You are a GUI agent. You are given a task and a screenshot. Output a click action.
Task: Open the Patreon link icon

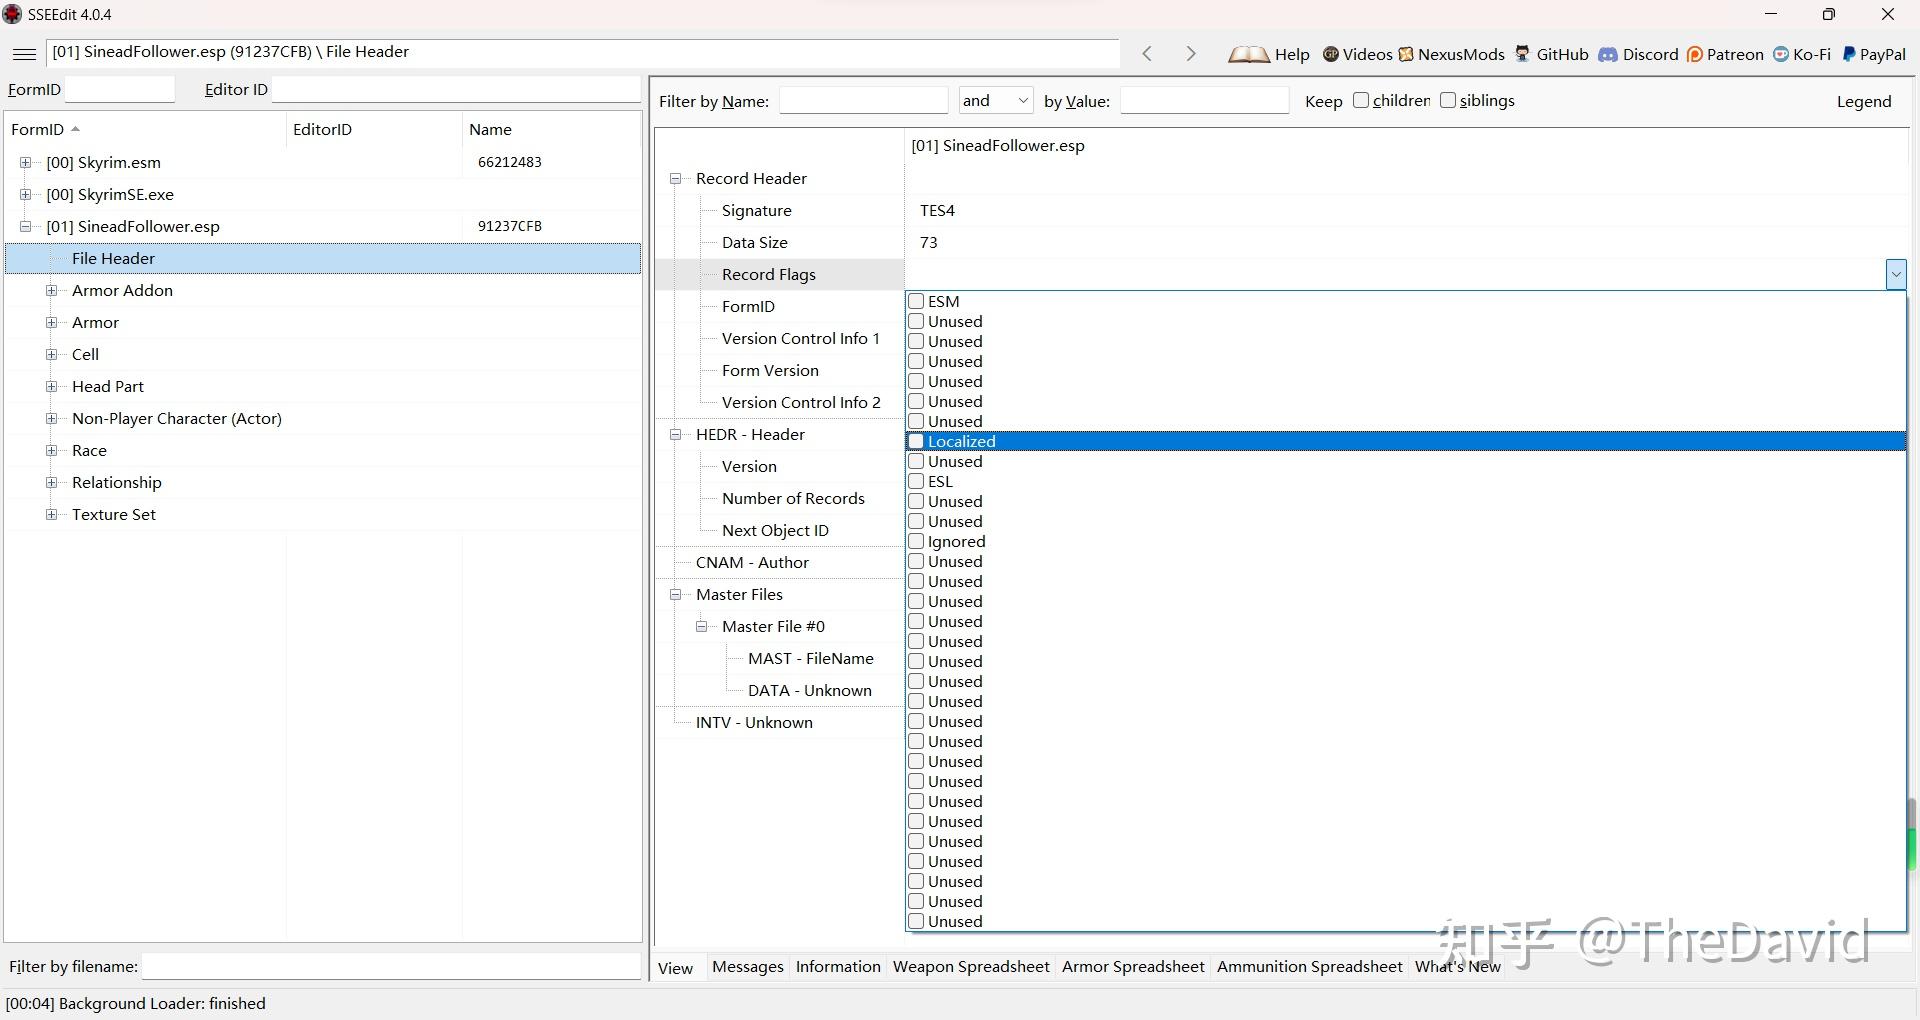pyautogui.click(x=1695, y=54)
